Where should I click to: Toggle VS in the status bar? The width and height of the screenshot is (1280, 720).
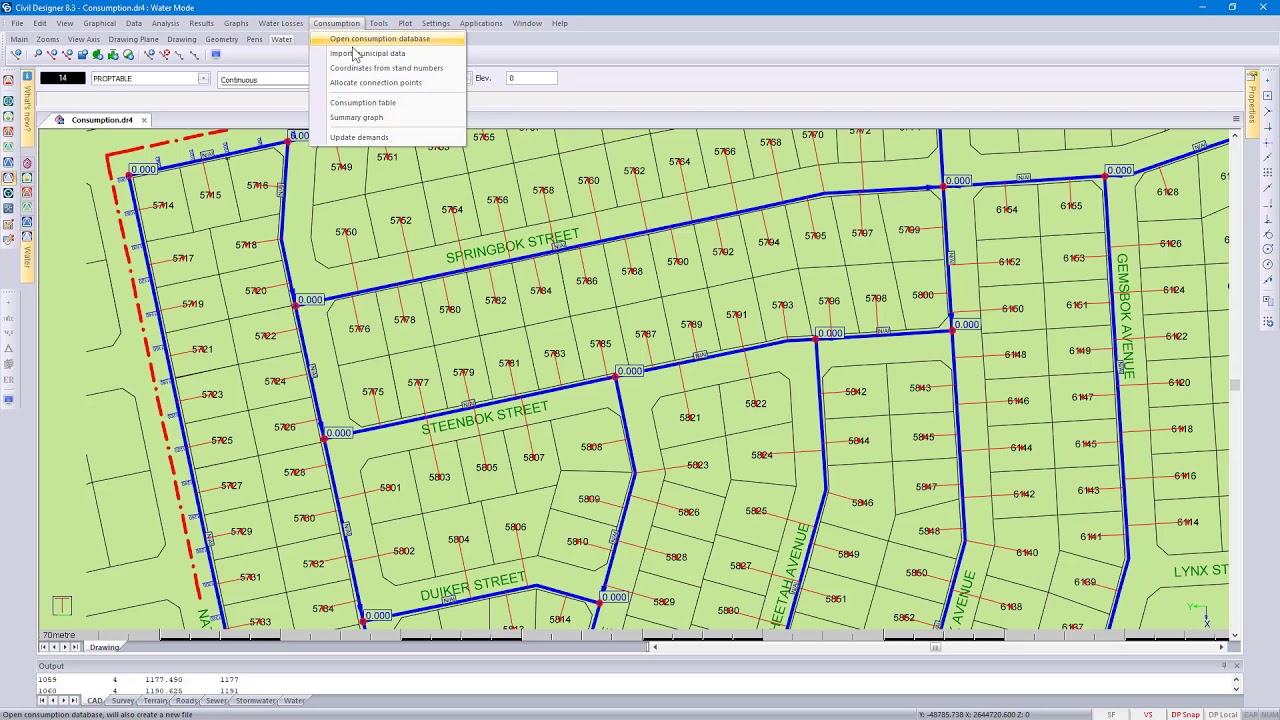[1148, 714]
